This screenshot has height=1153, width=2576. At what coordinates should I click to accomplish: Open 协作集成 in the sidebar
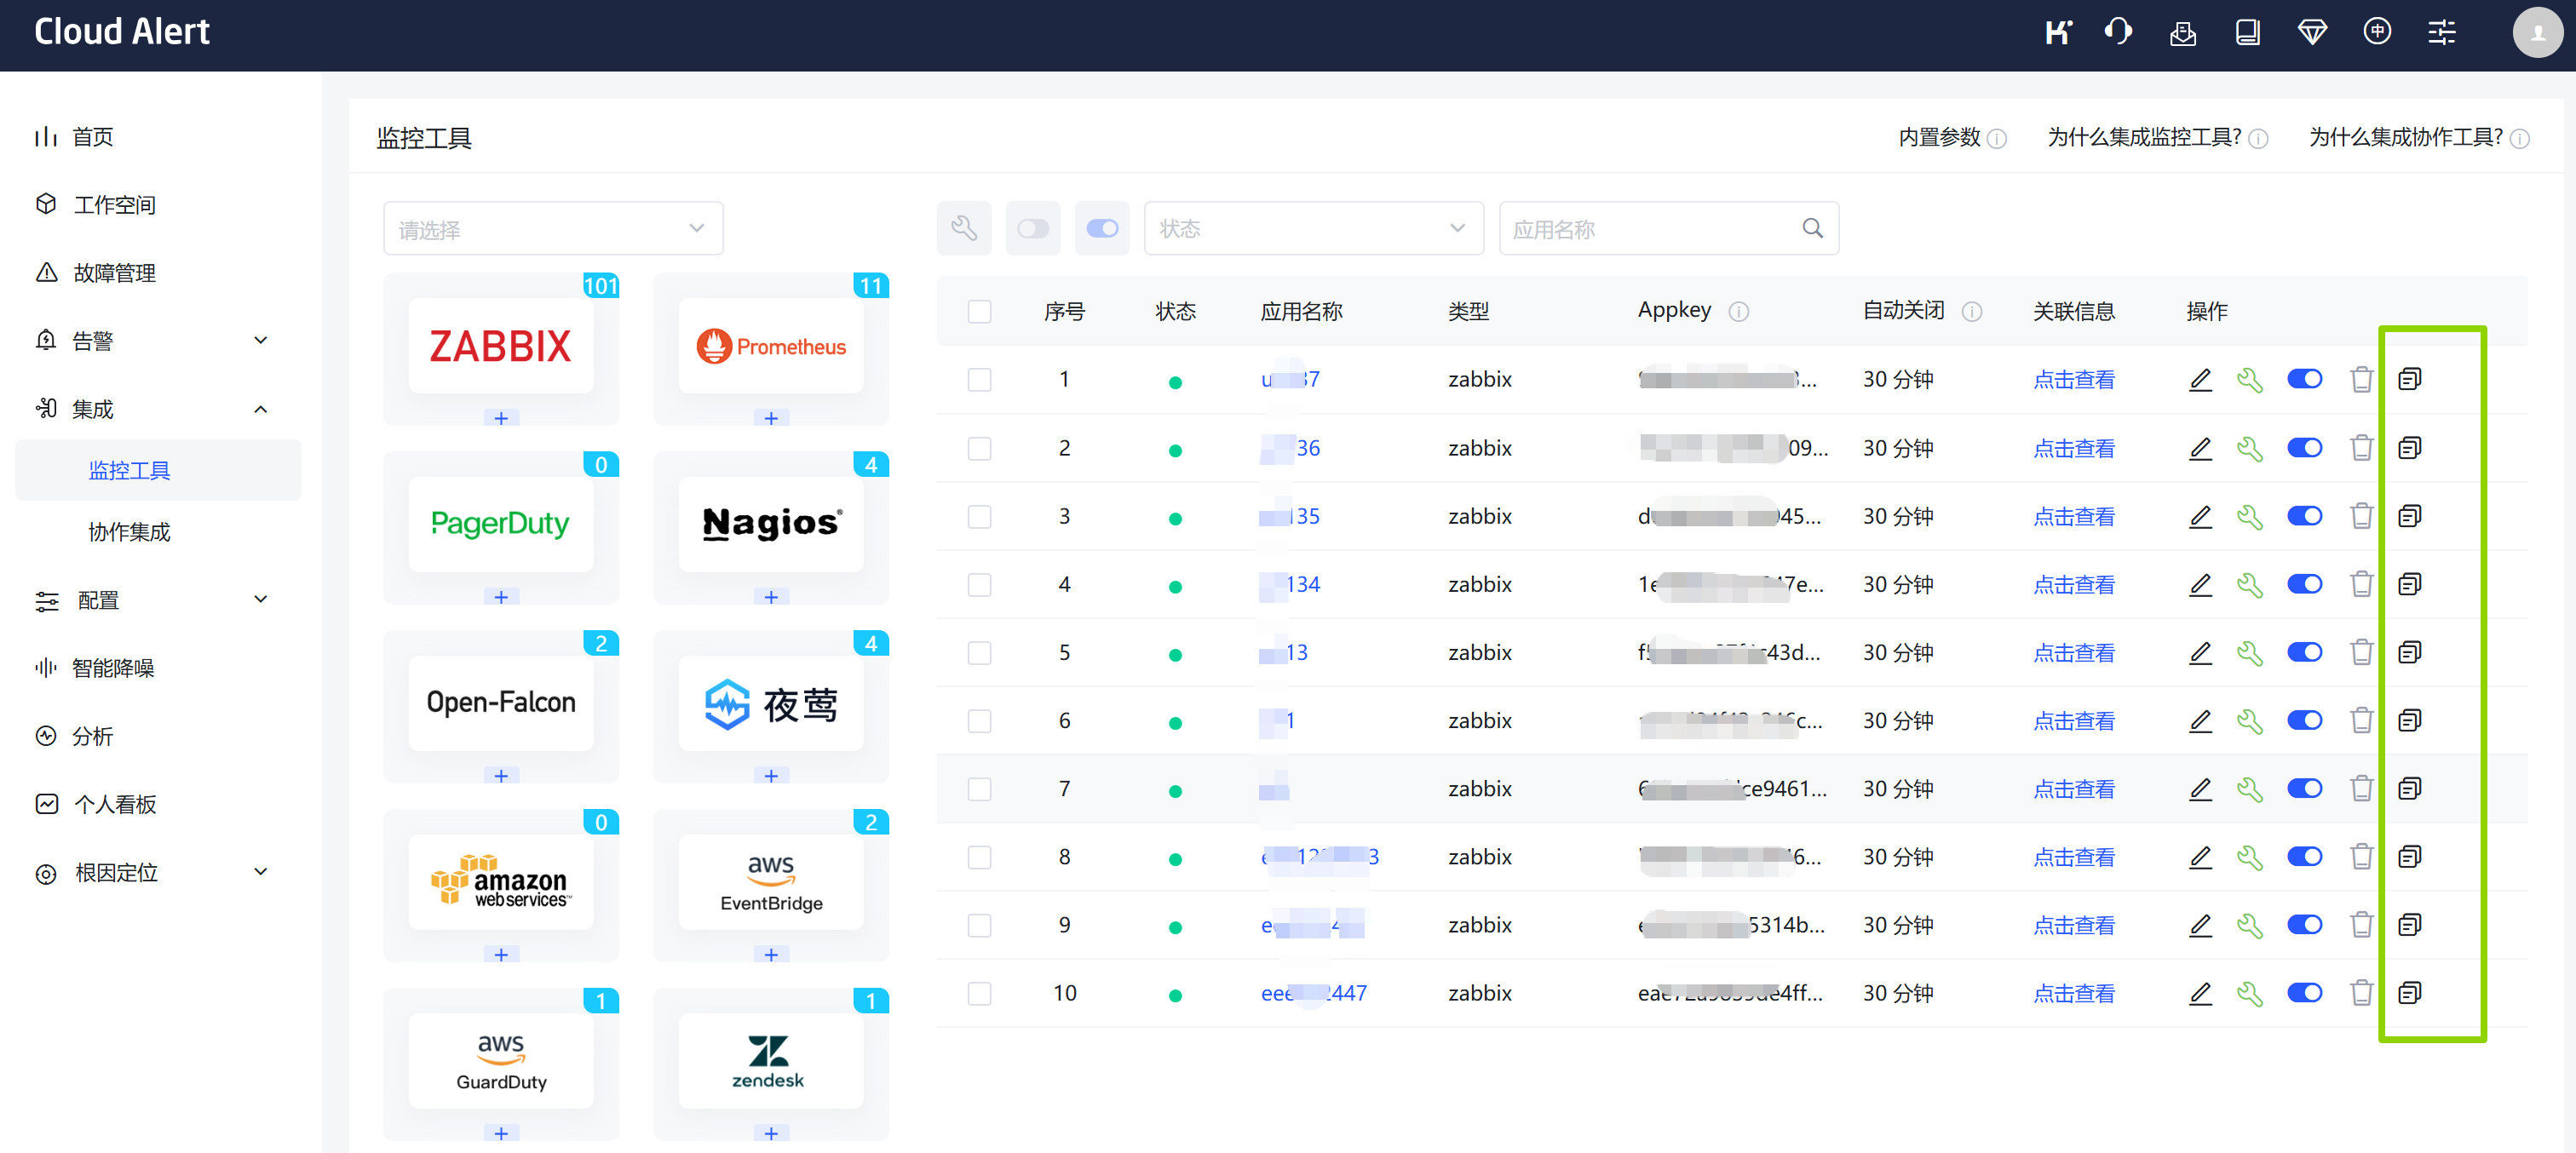[x=130, y=532]
